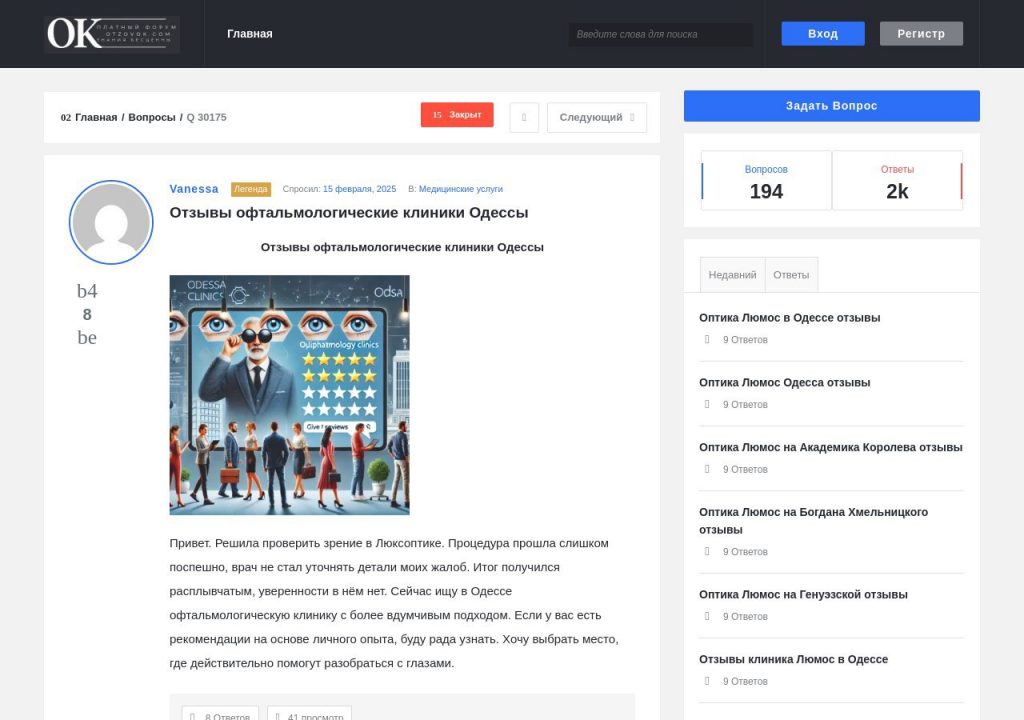Viewport: 1024px width, 720px height.
Task: Open the Медицинские услуги category link
Action: [460, 189]
